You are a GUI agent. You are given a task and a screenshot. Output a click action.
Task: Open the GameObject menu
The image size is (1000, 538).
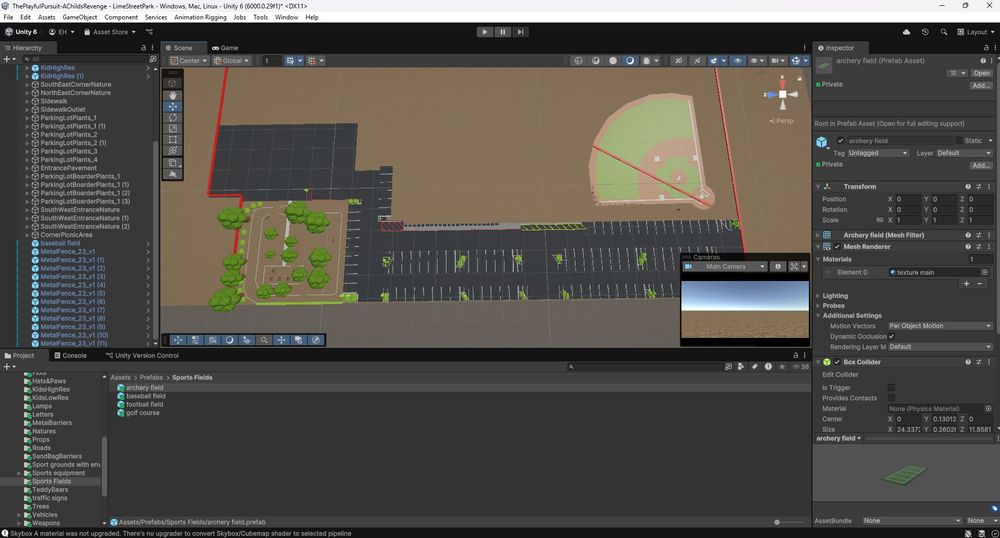click(x=80, y=17)
